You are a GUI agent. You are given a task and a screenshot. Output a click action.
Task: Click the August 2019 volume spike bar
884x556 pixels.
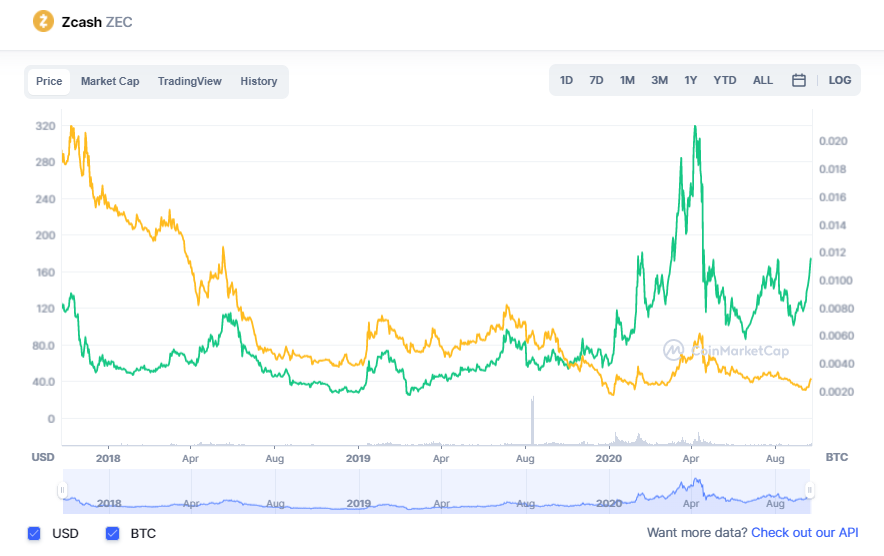point(532,421)
